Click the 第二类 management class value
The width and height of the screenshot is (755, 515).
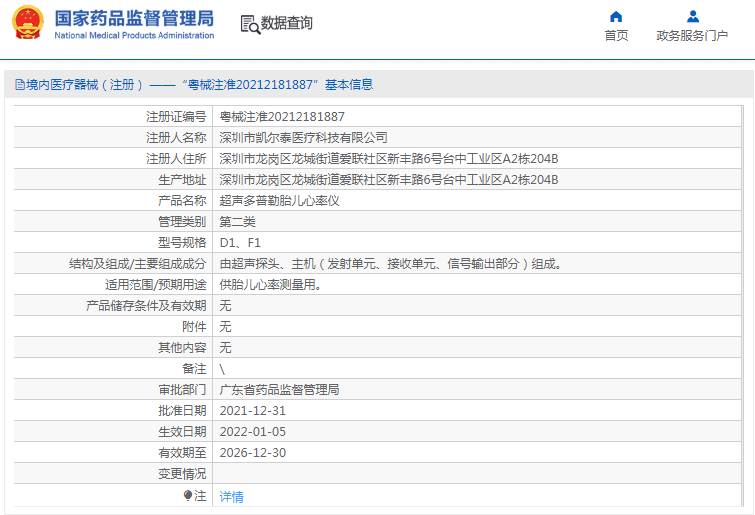pyautogui.click(x=237, y=222)
